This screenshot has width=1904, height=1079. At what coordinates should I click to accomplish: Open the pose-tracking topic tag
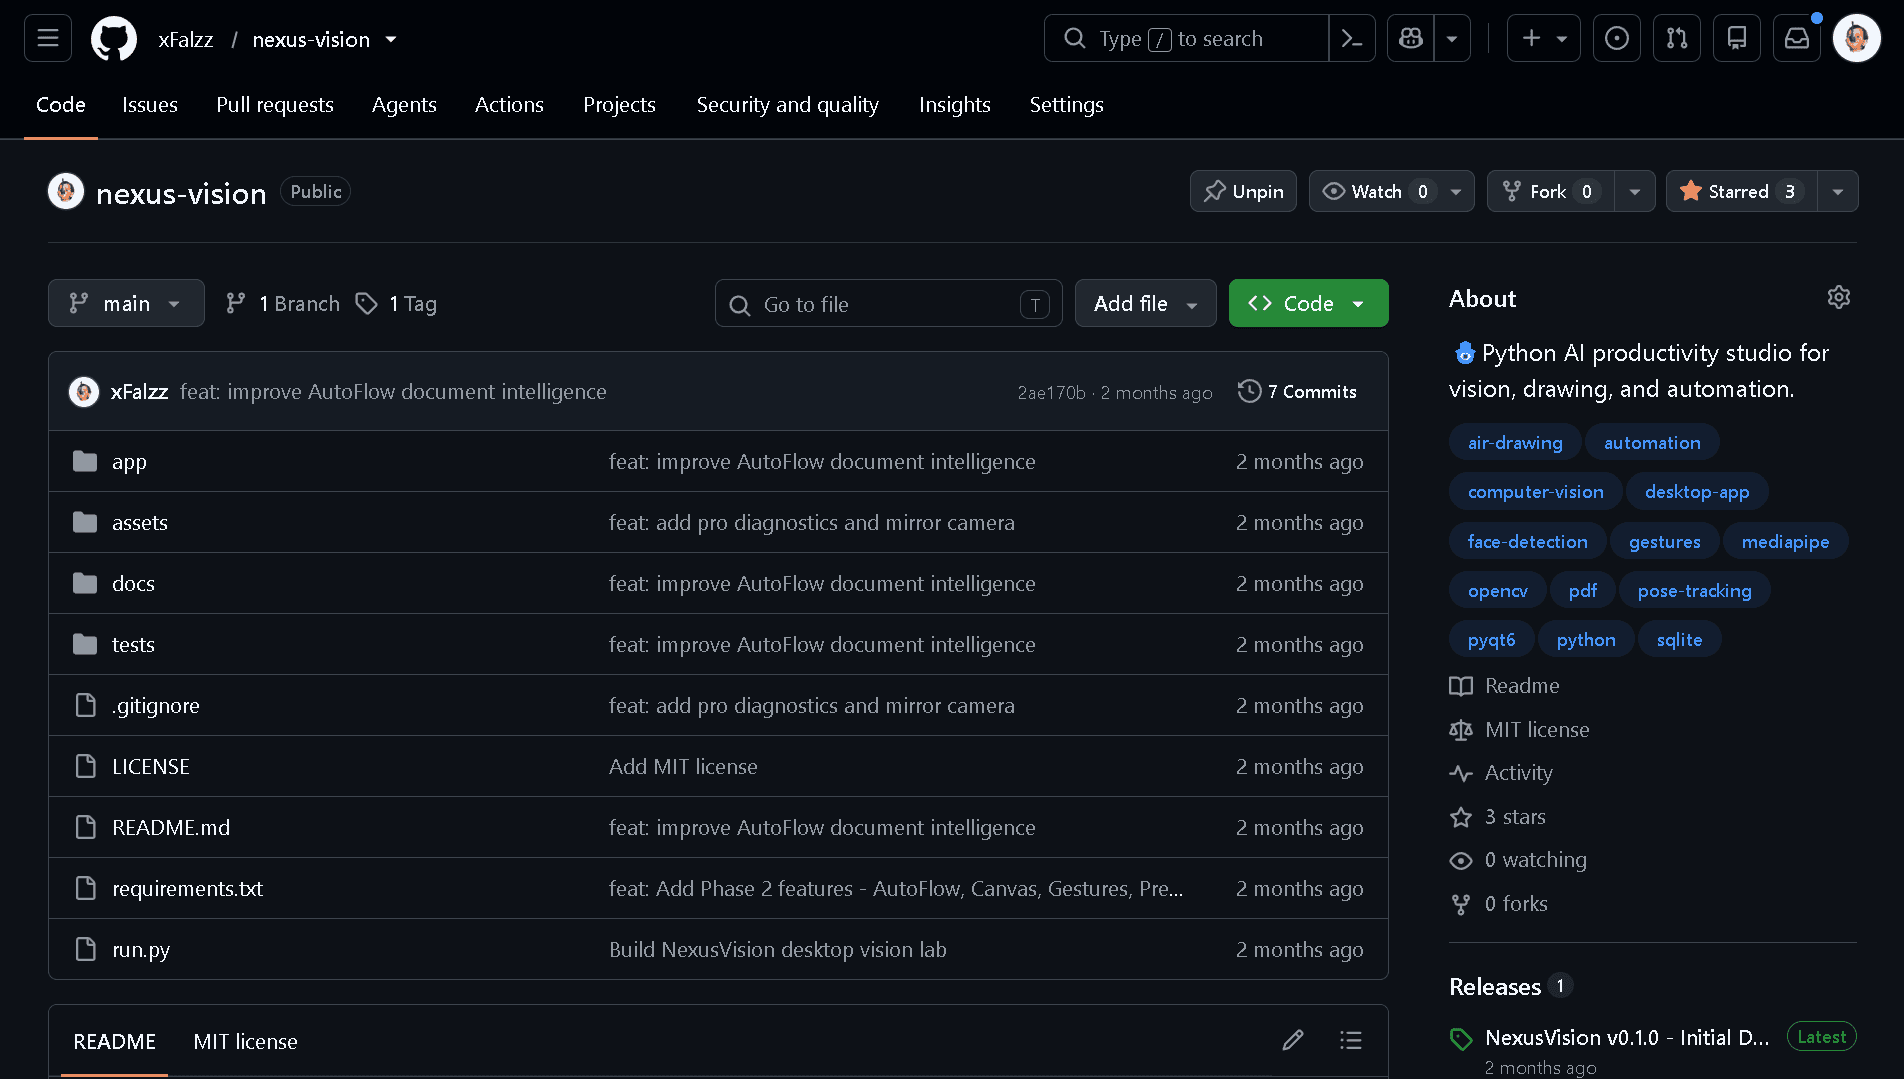(1695, 591)
